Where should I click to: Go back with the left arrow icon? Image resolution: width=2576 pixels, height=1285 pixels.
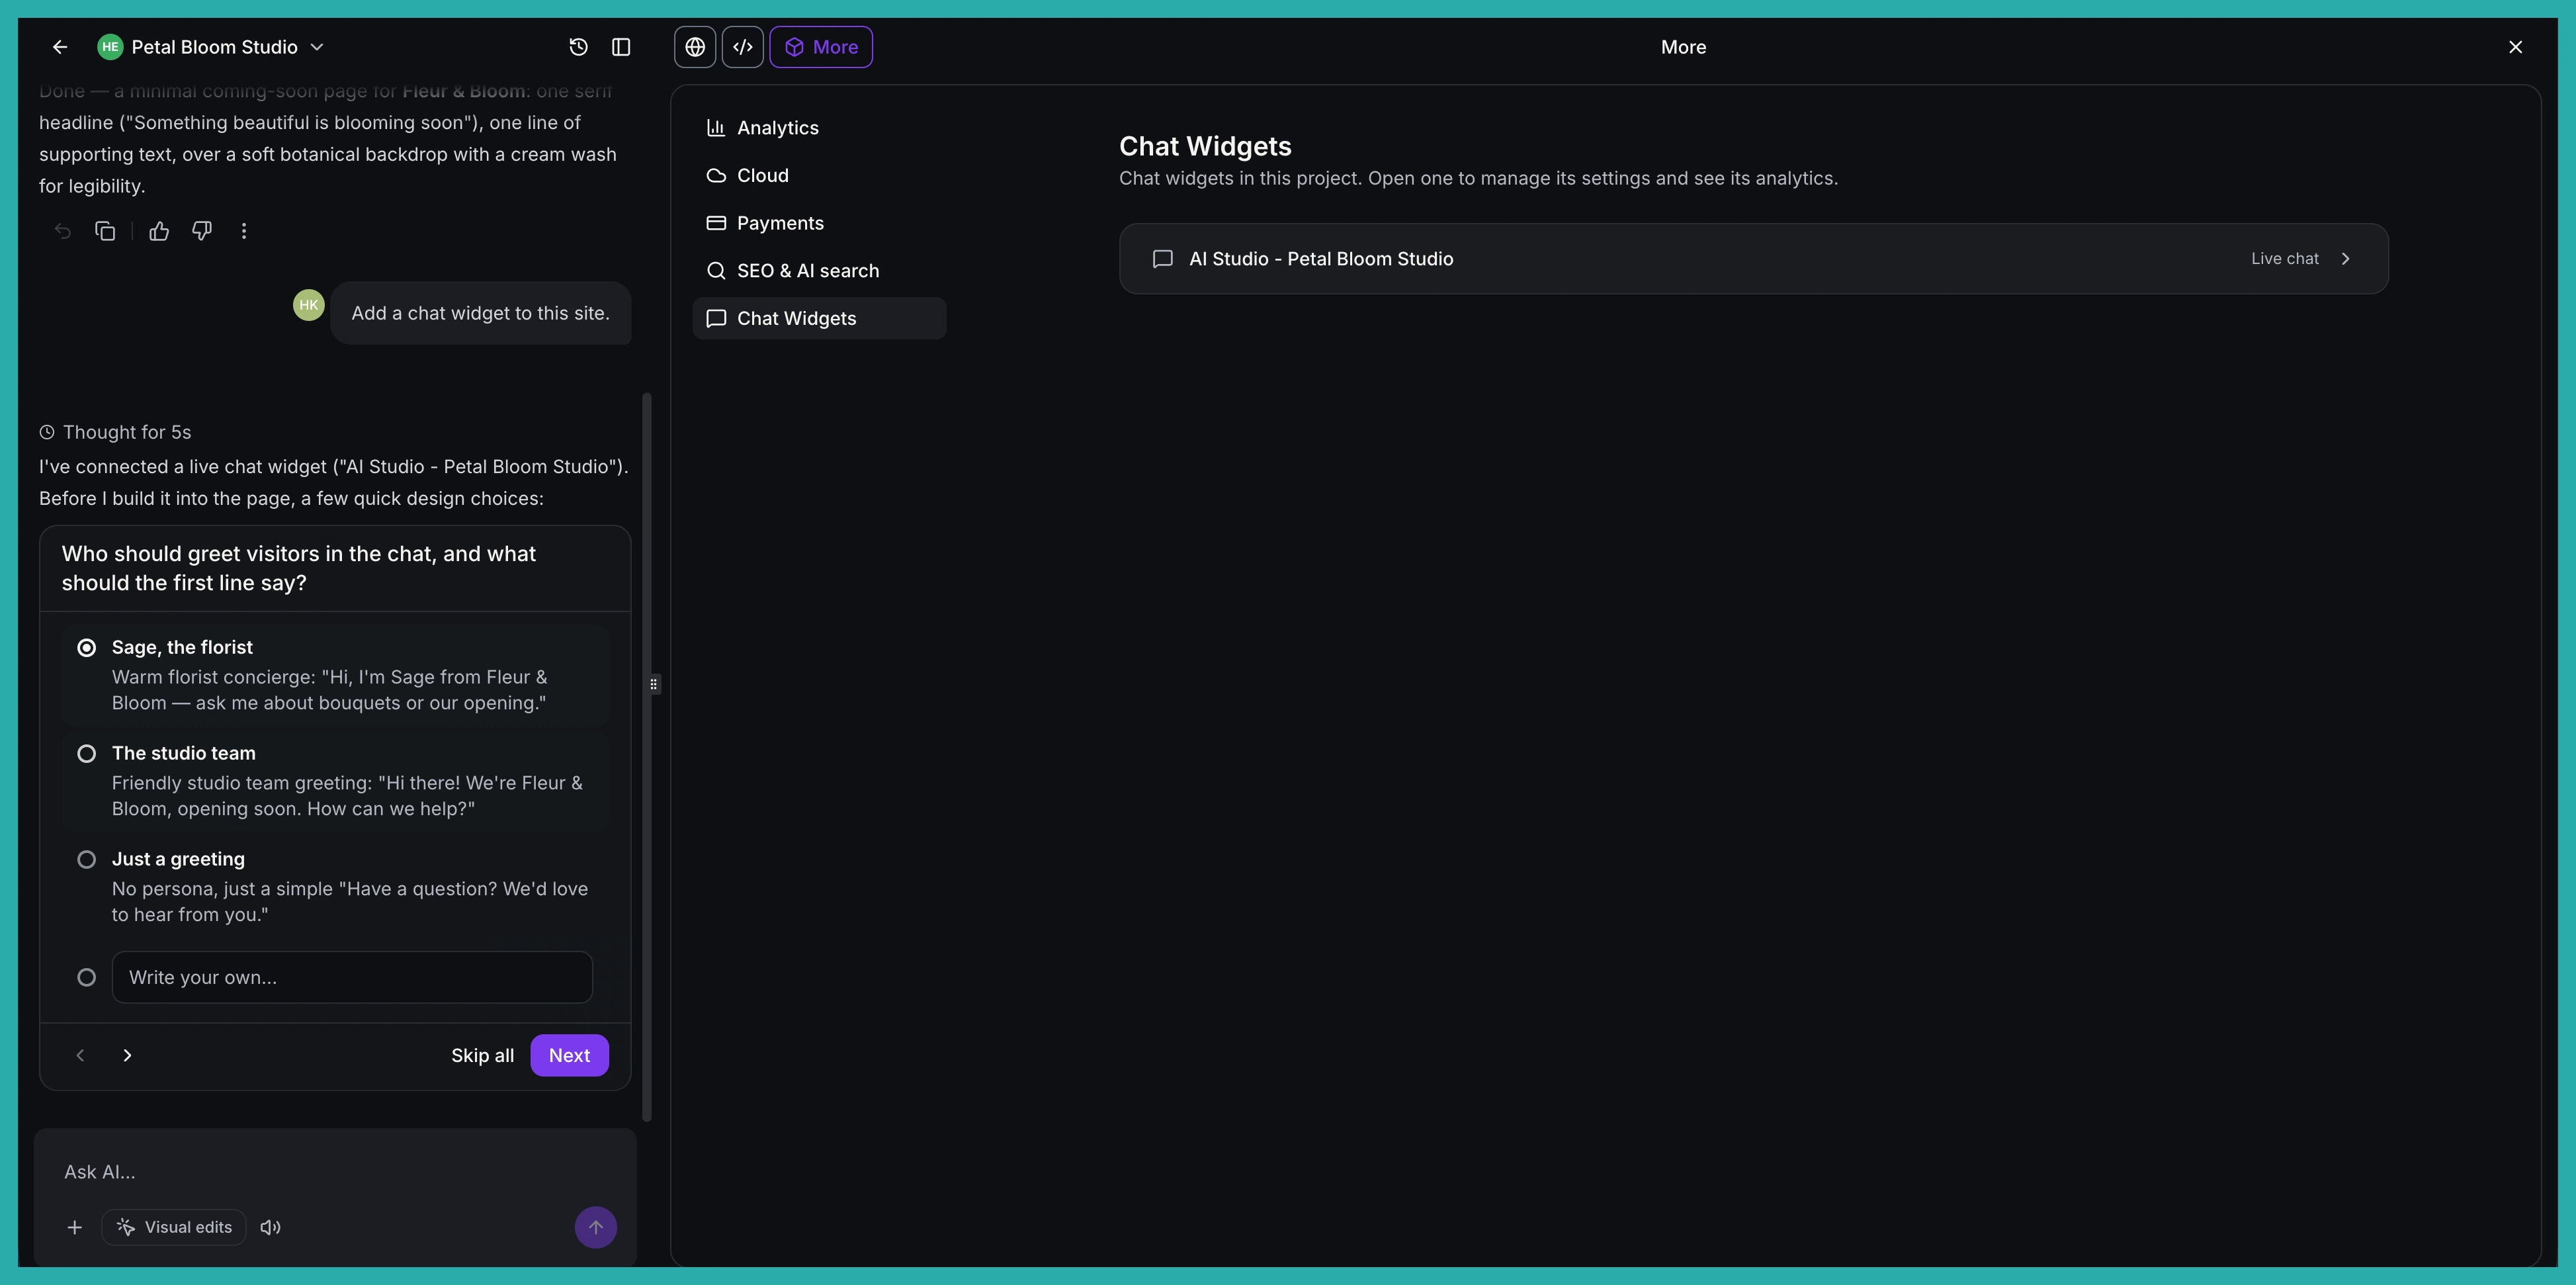(60, 47)
